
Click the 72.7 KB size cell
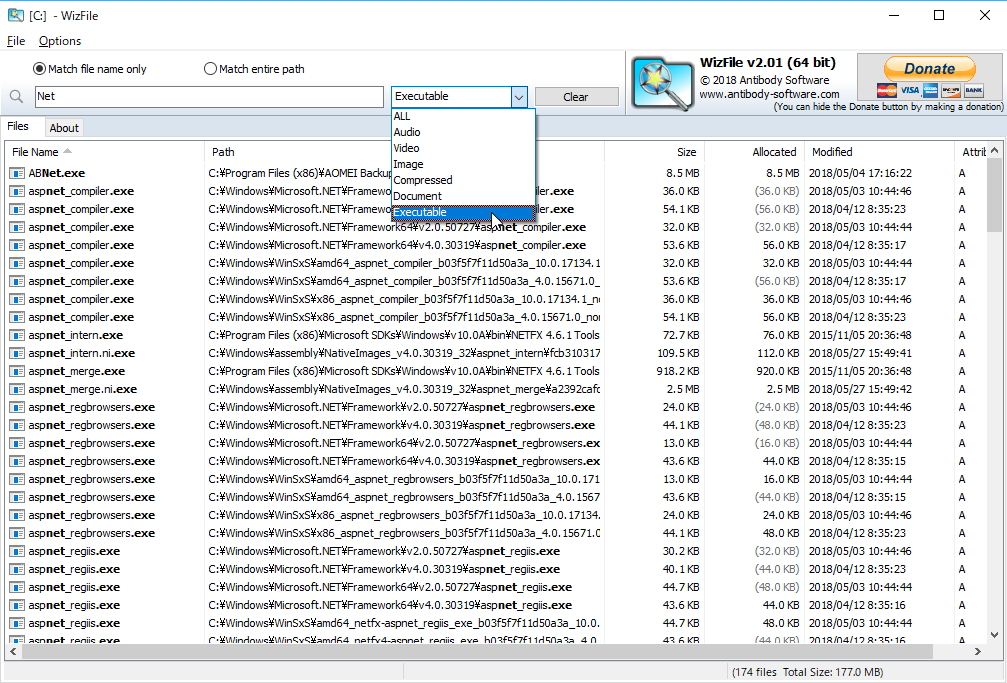[x=681, y=335]
